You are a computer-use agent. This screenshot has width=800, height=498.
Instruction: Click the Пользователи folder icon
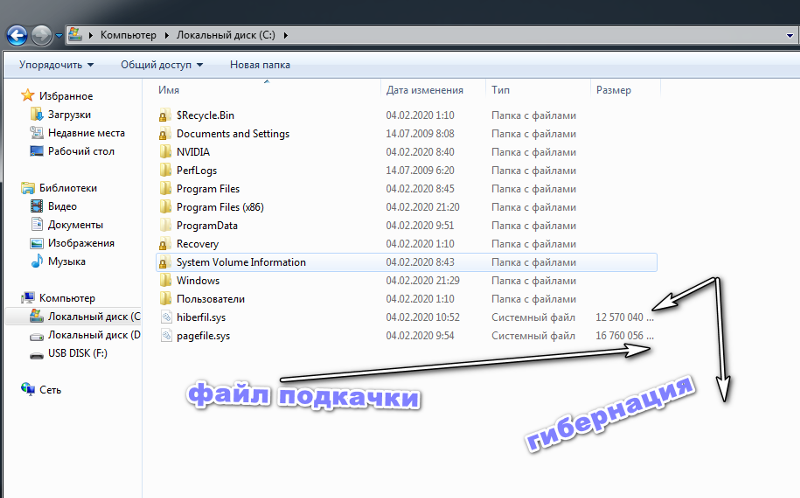[x=164, y=298]
